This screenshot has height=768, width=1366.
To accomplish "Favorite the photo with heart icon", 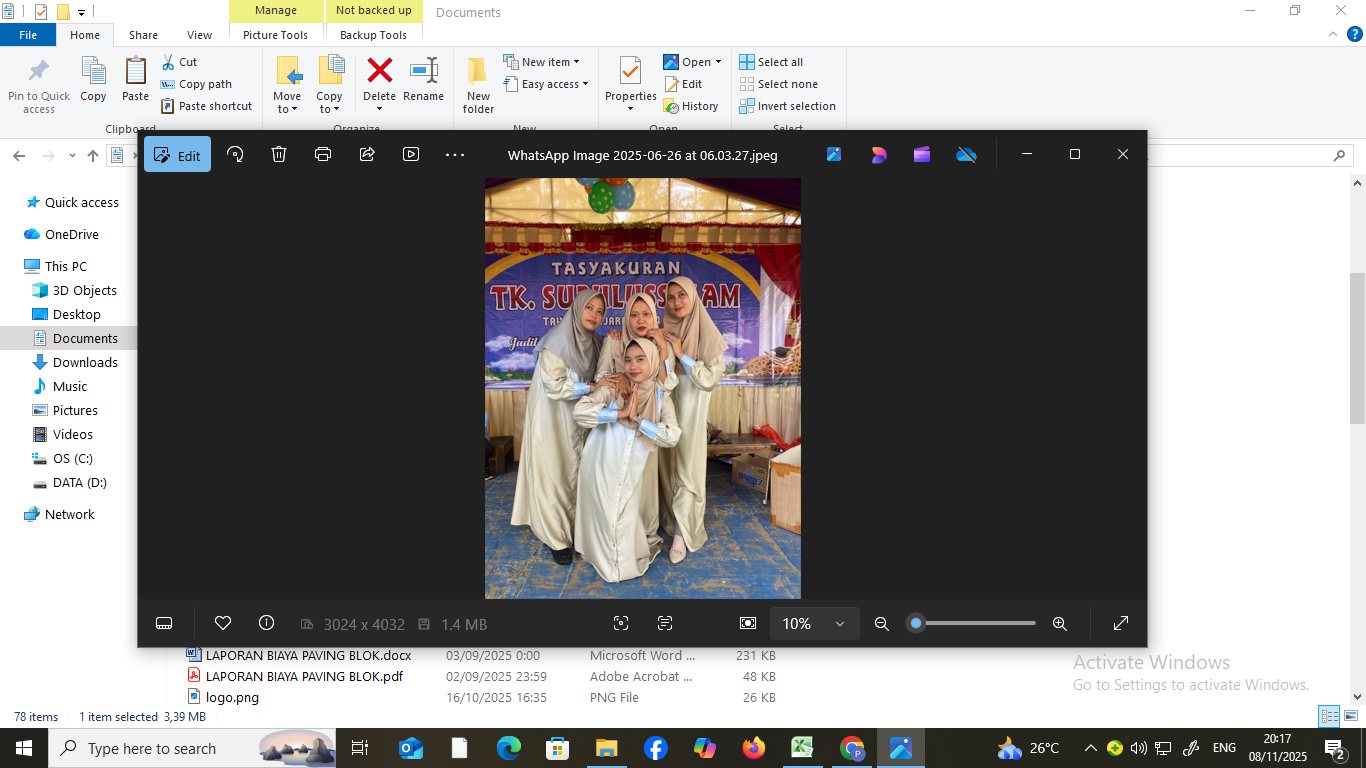I will pyautogui.click(x=223, y=623).
